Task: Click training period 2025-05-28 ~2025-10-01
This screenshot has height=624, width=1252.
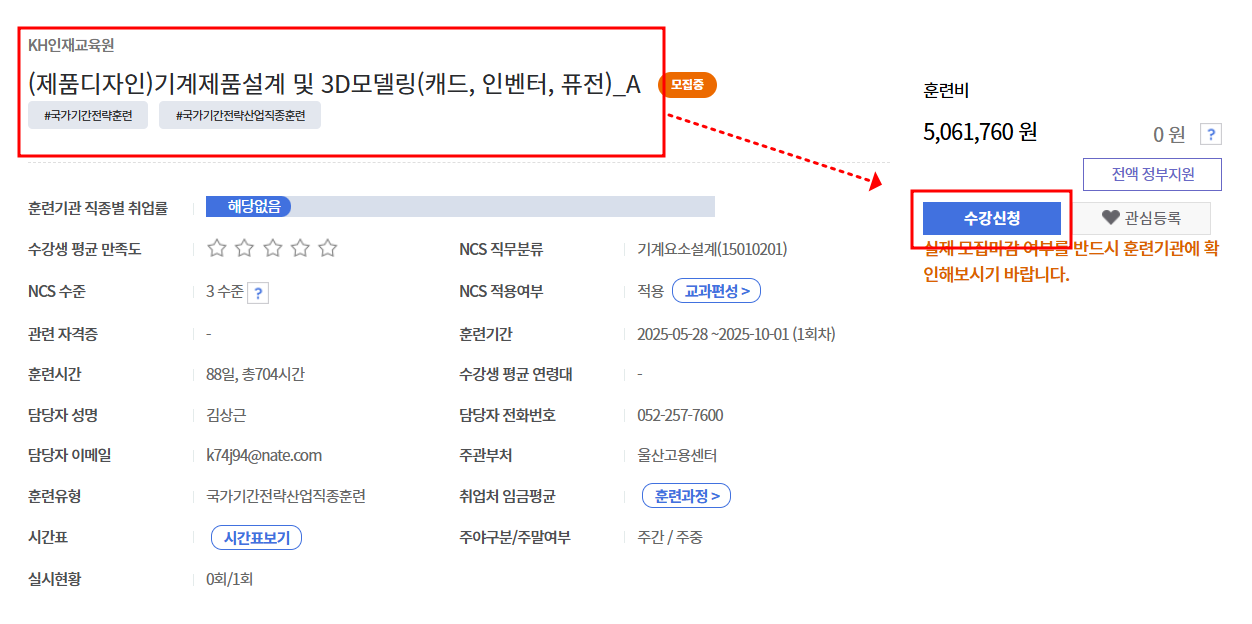Action: click(736, 334)
